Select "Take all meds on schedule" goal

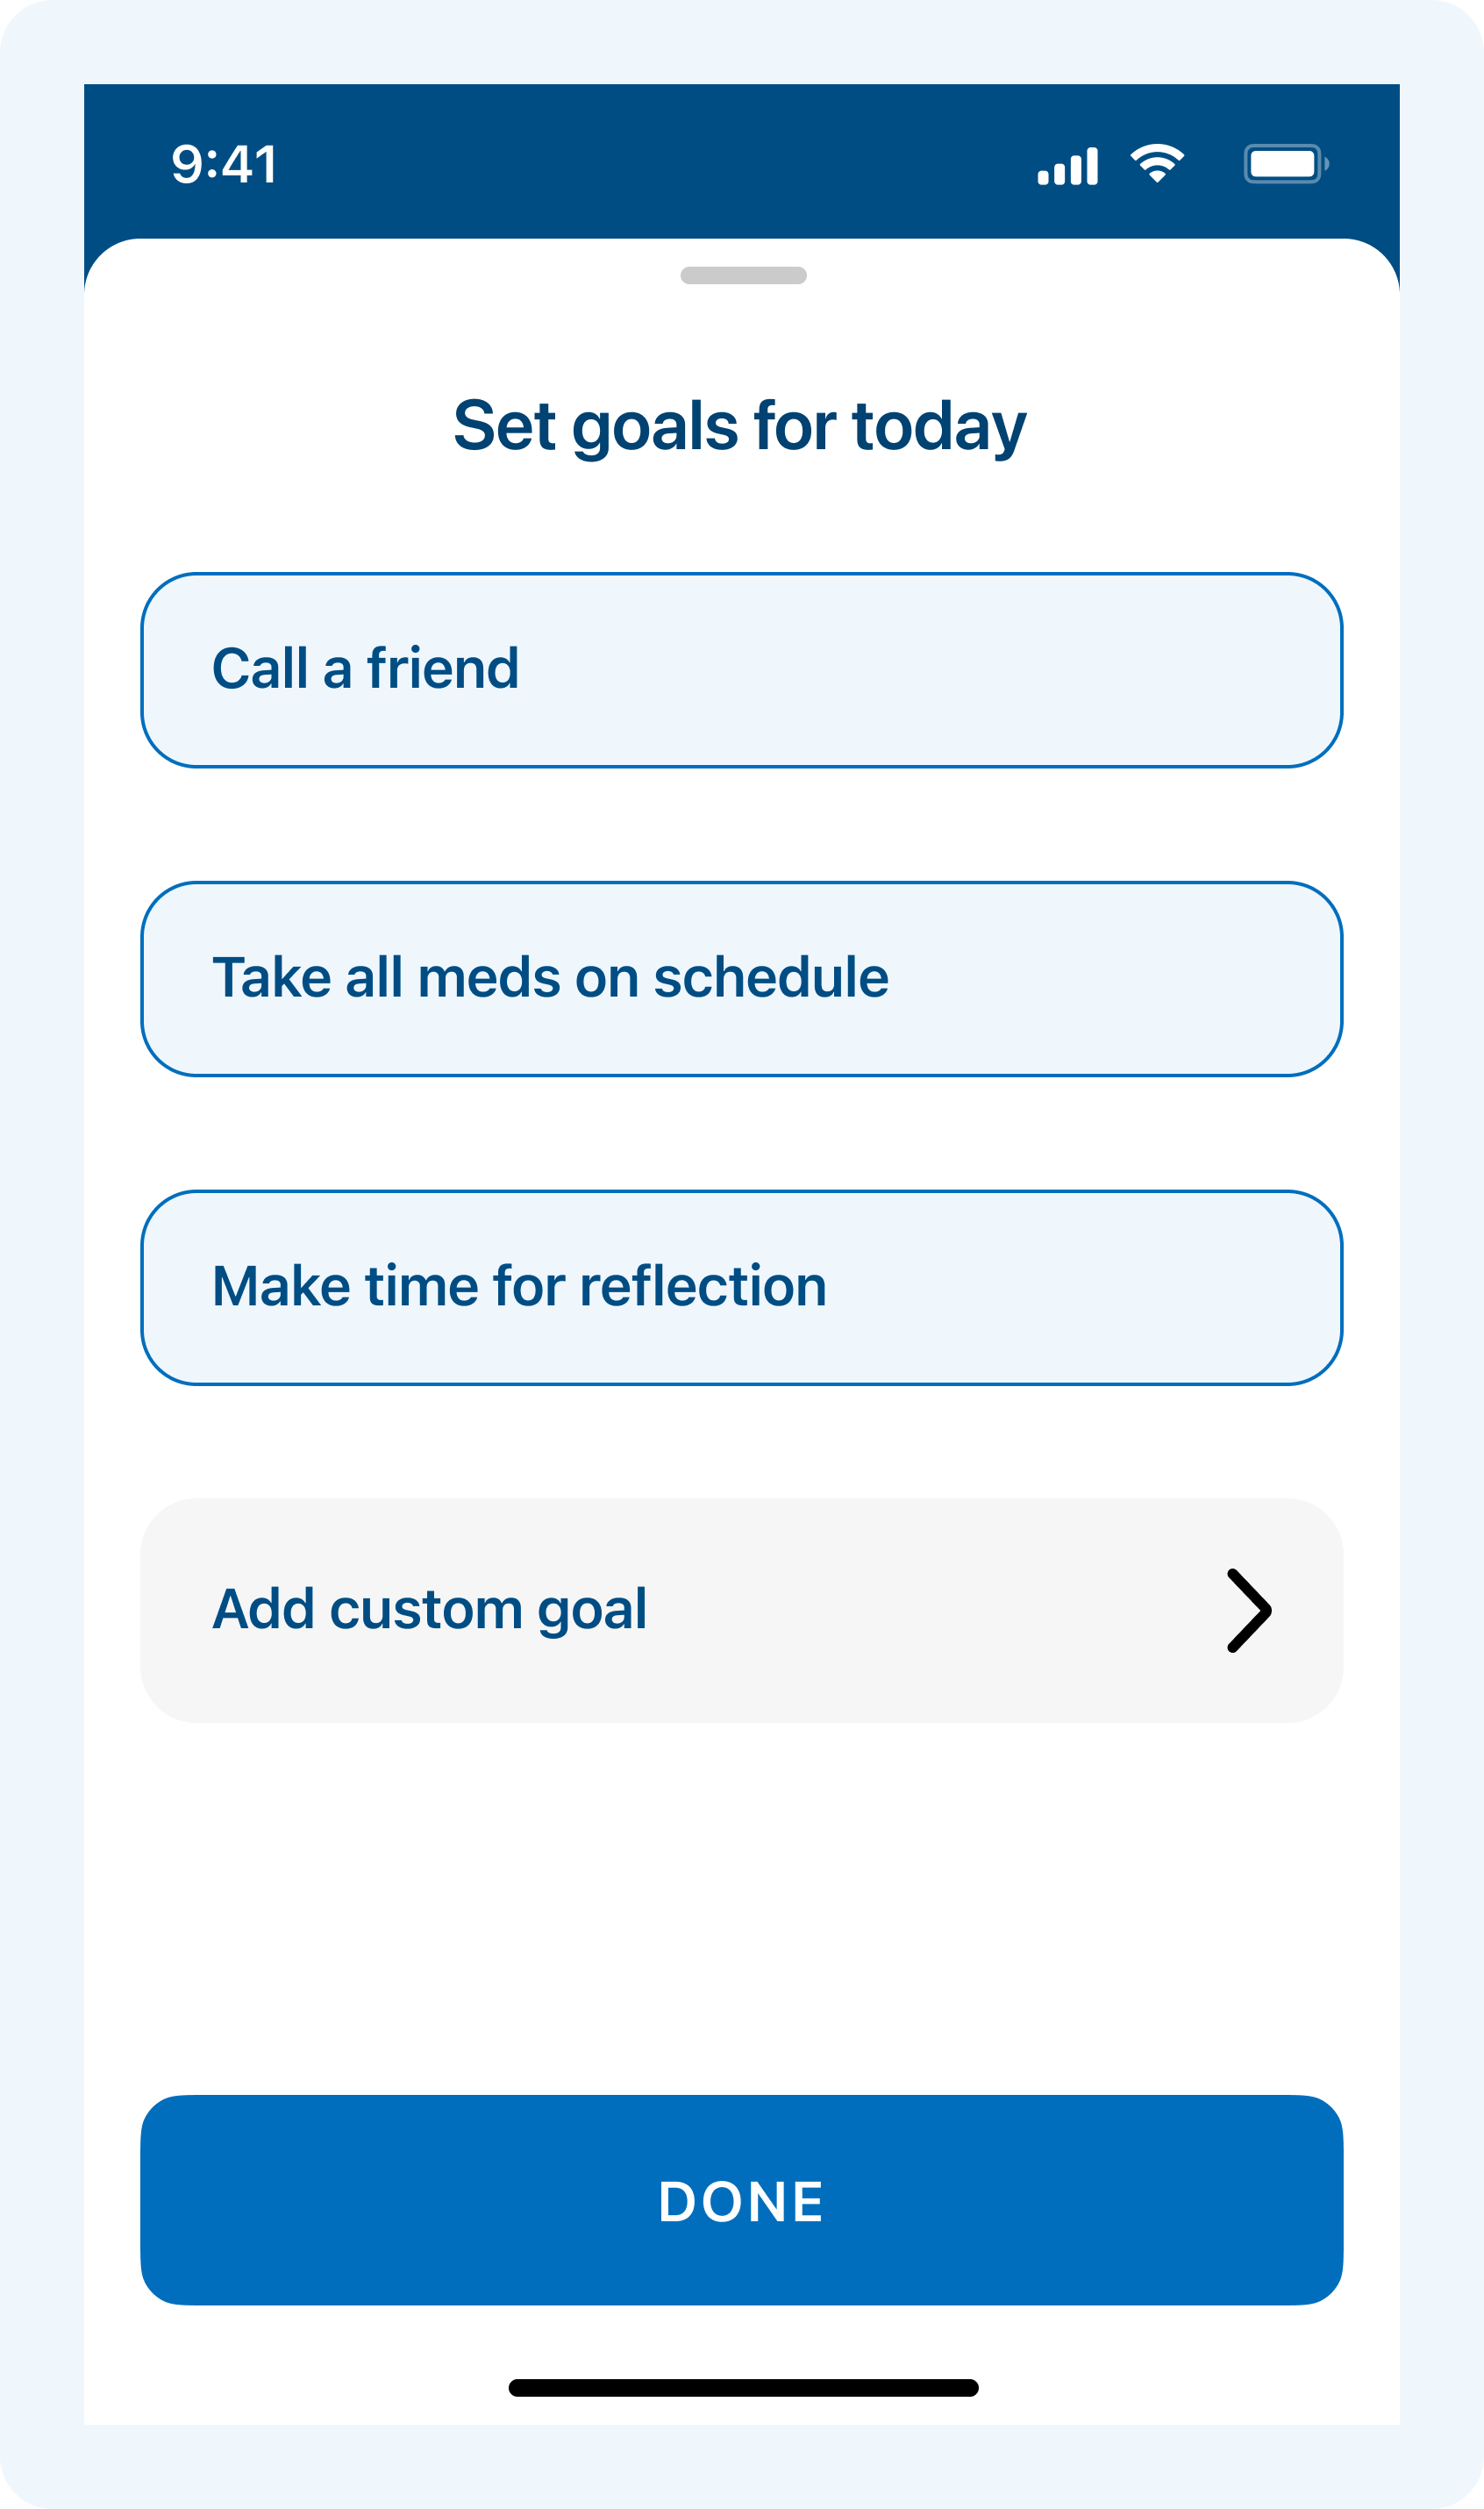(x=741, y=979)
